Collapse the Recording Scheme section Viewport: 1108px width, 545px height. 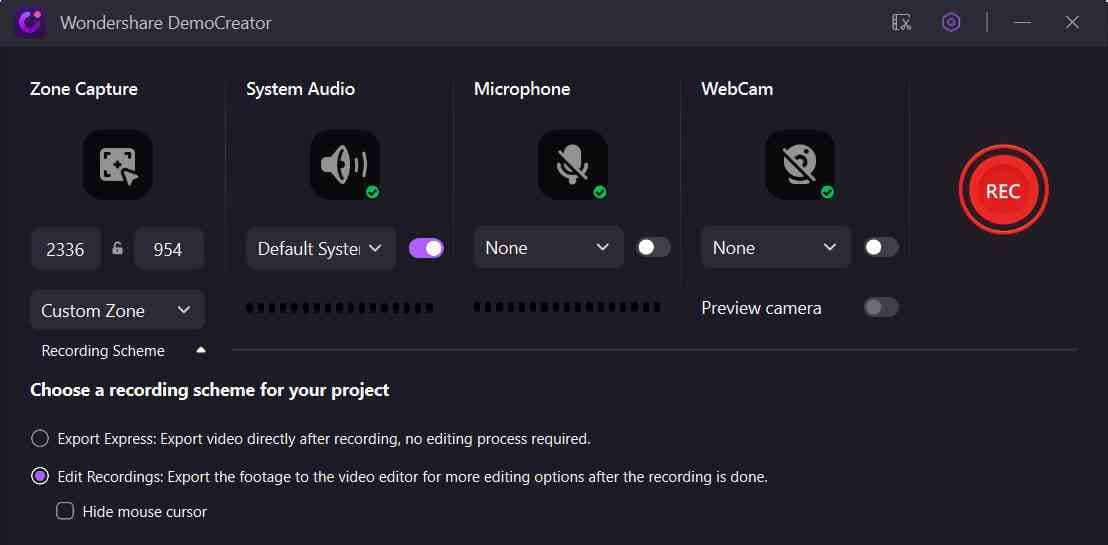[201, 351]
